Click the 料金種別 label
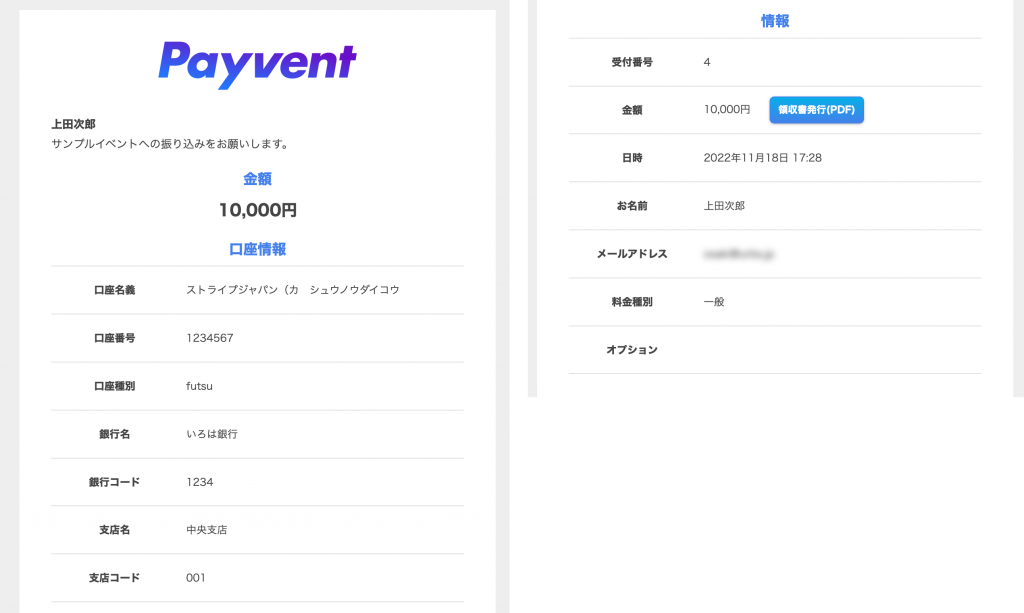Screen dimensions: 1024x613 click(x=632, y=302)
